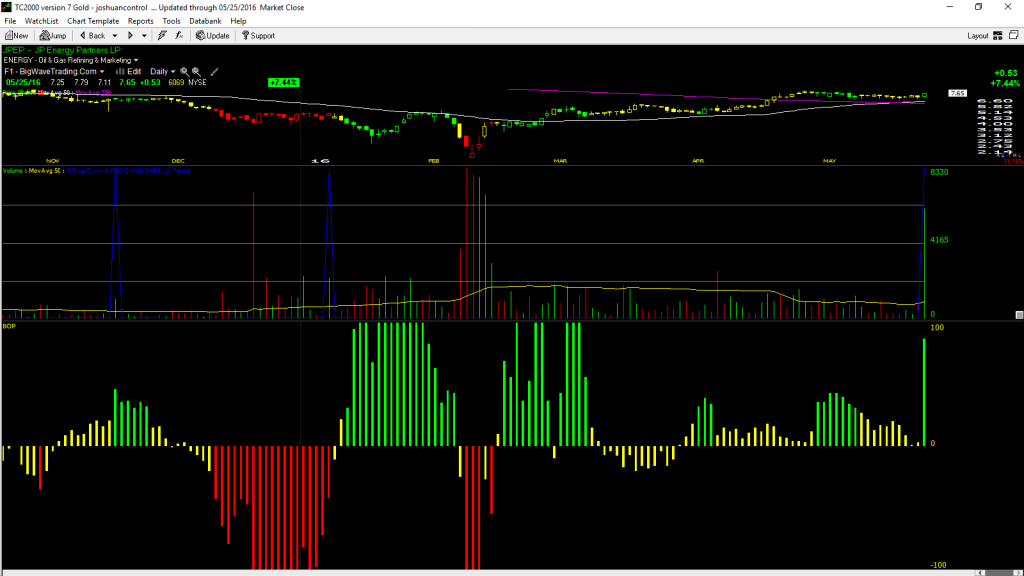The width and height of the screenshot is (1024, 576).
Task: Click the second magnifier zoom icon
Action: (196, 72)
